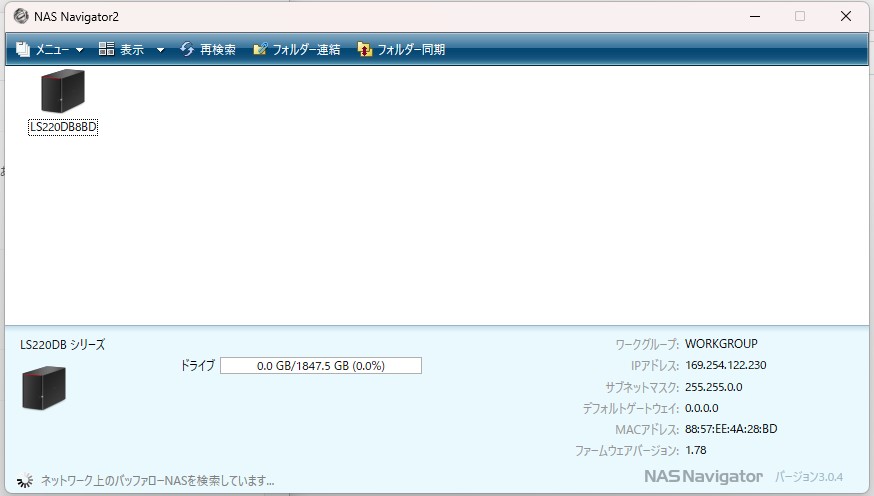Click the 表示 view icon

click(106, 48)
